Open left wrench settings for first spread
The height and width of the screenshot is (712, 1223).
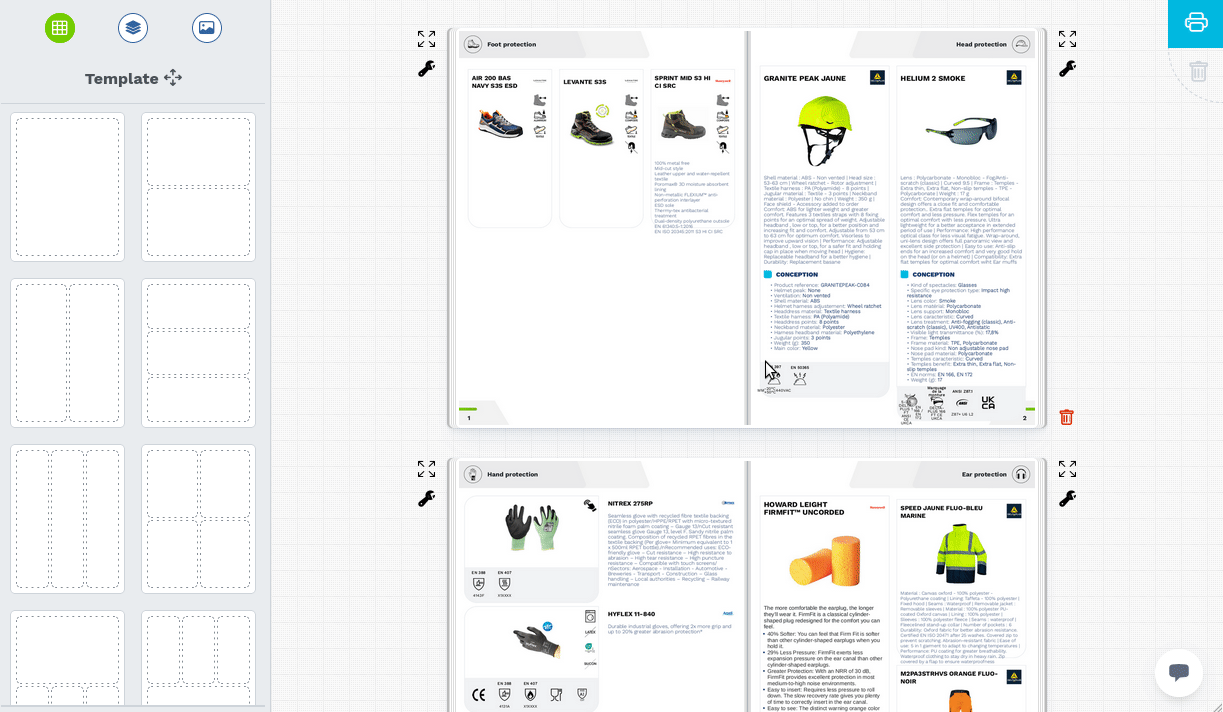point(427,69)
